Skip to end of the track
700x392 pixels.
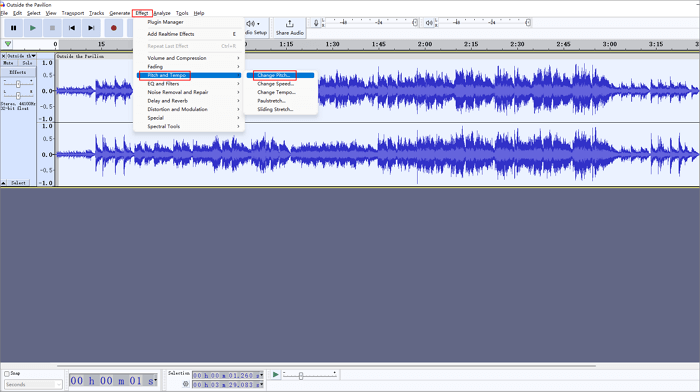[91, 28]
